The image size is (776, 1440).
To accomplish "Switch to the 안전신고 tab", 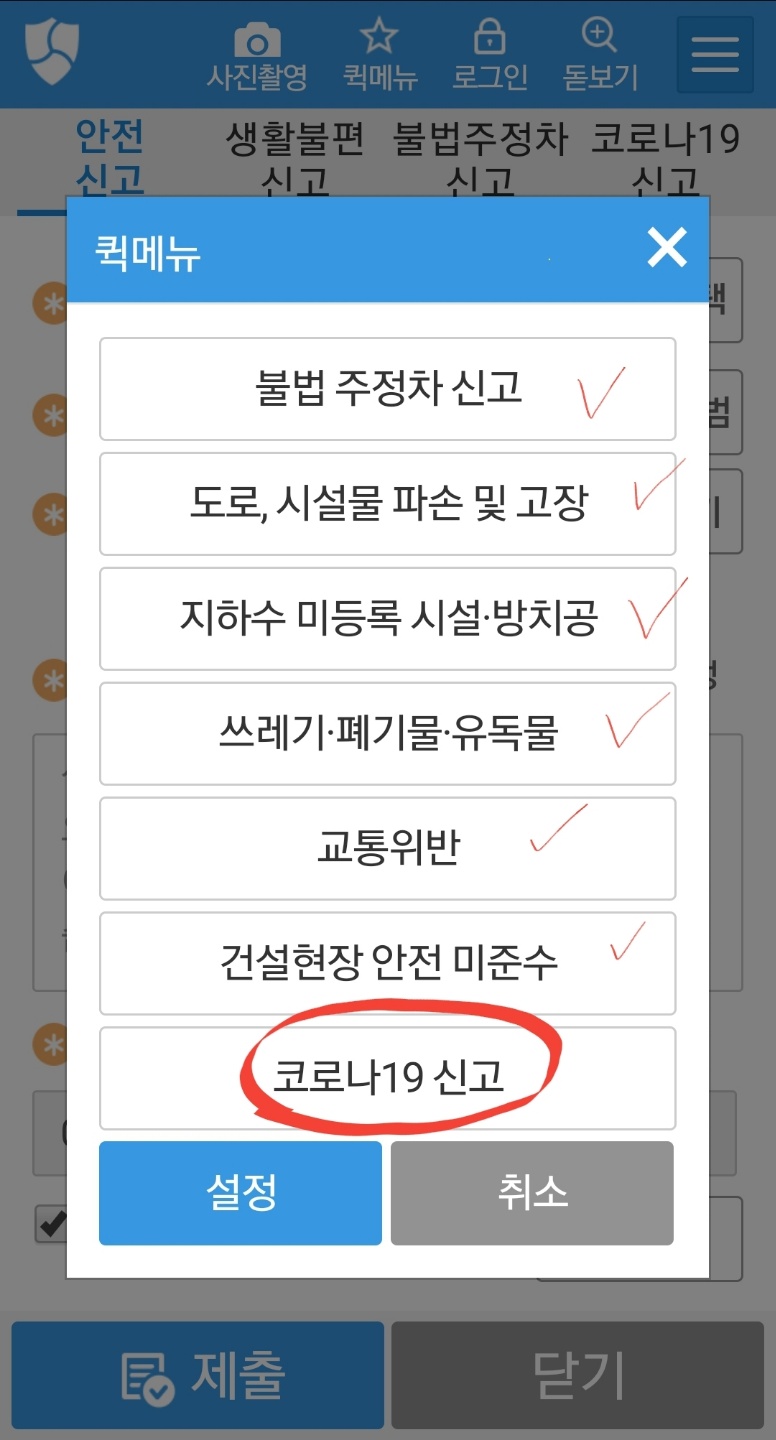I will (x=110, y=160).
